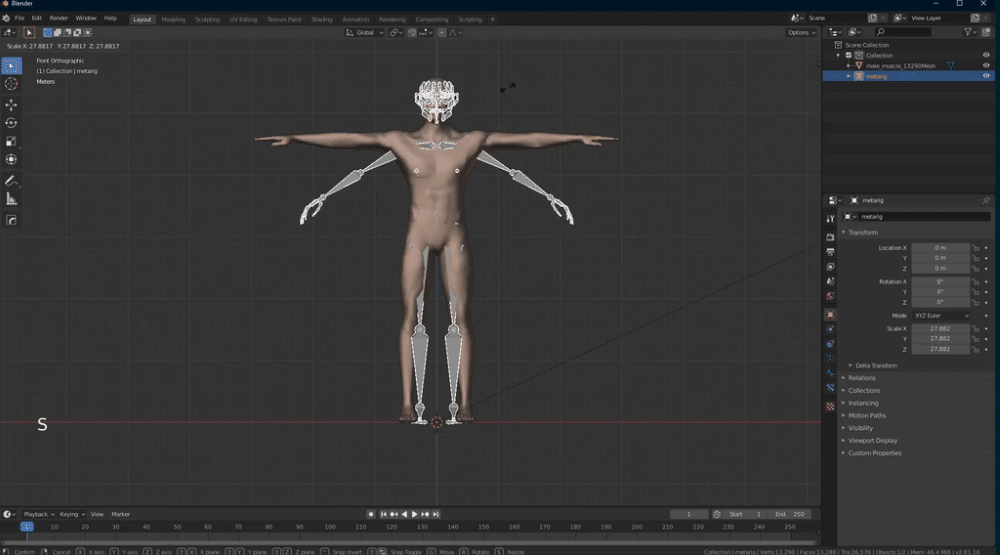Open the Keying popover in the timeline

71,514
